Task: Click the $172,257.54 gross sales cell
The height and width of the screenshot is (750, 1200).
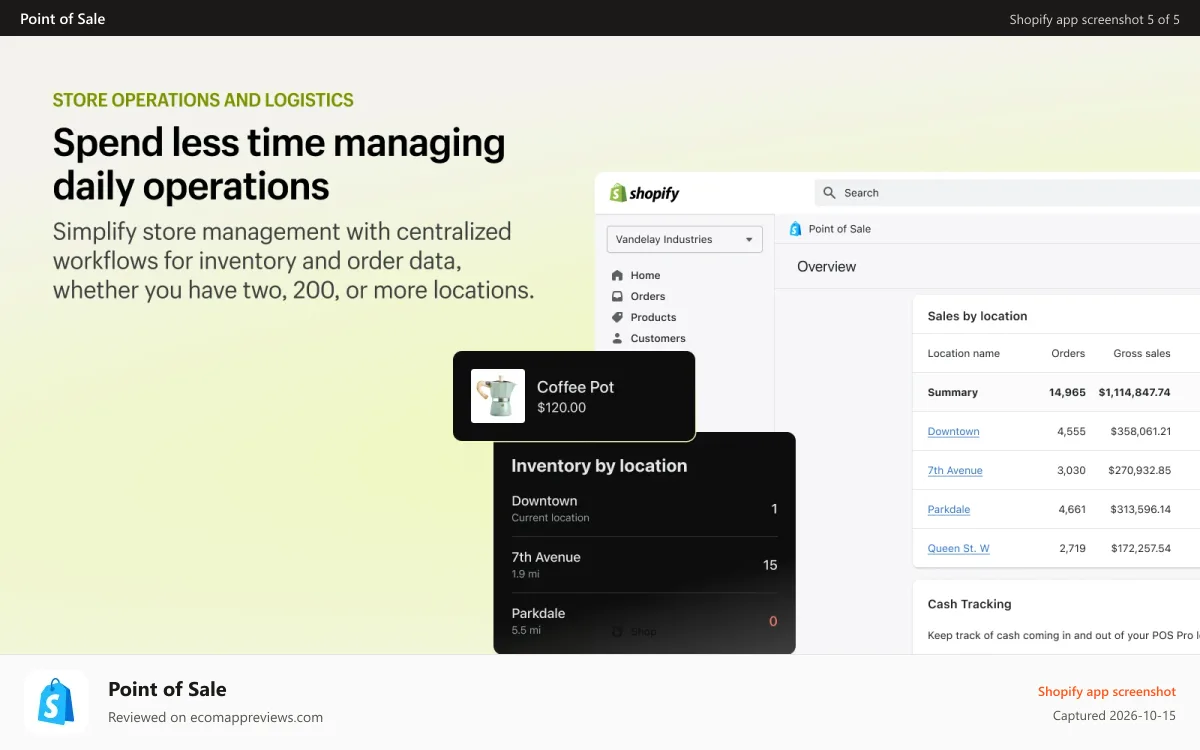Action: click(1140, 548)
